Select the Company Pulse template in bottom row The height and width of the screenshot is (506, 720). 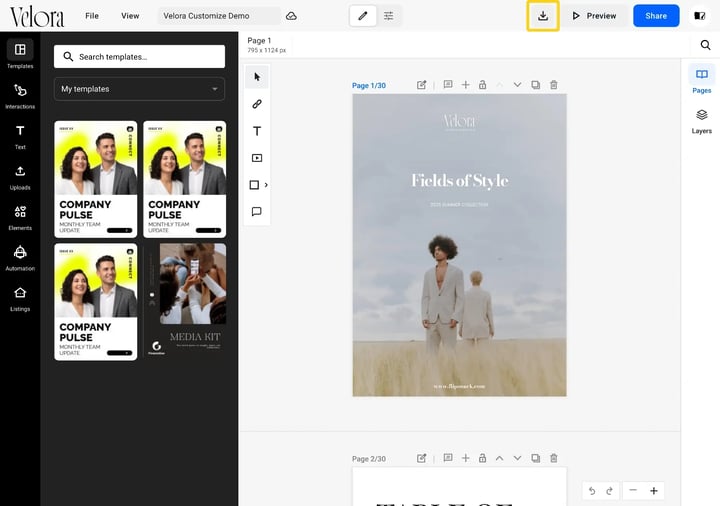click(x=96, y=302)
